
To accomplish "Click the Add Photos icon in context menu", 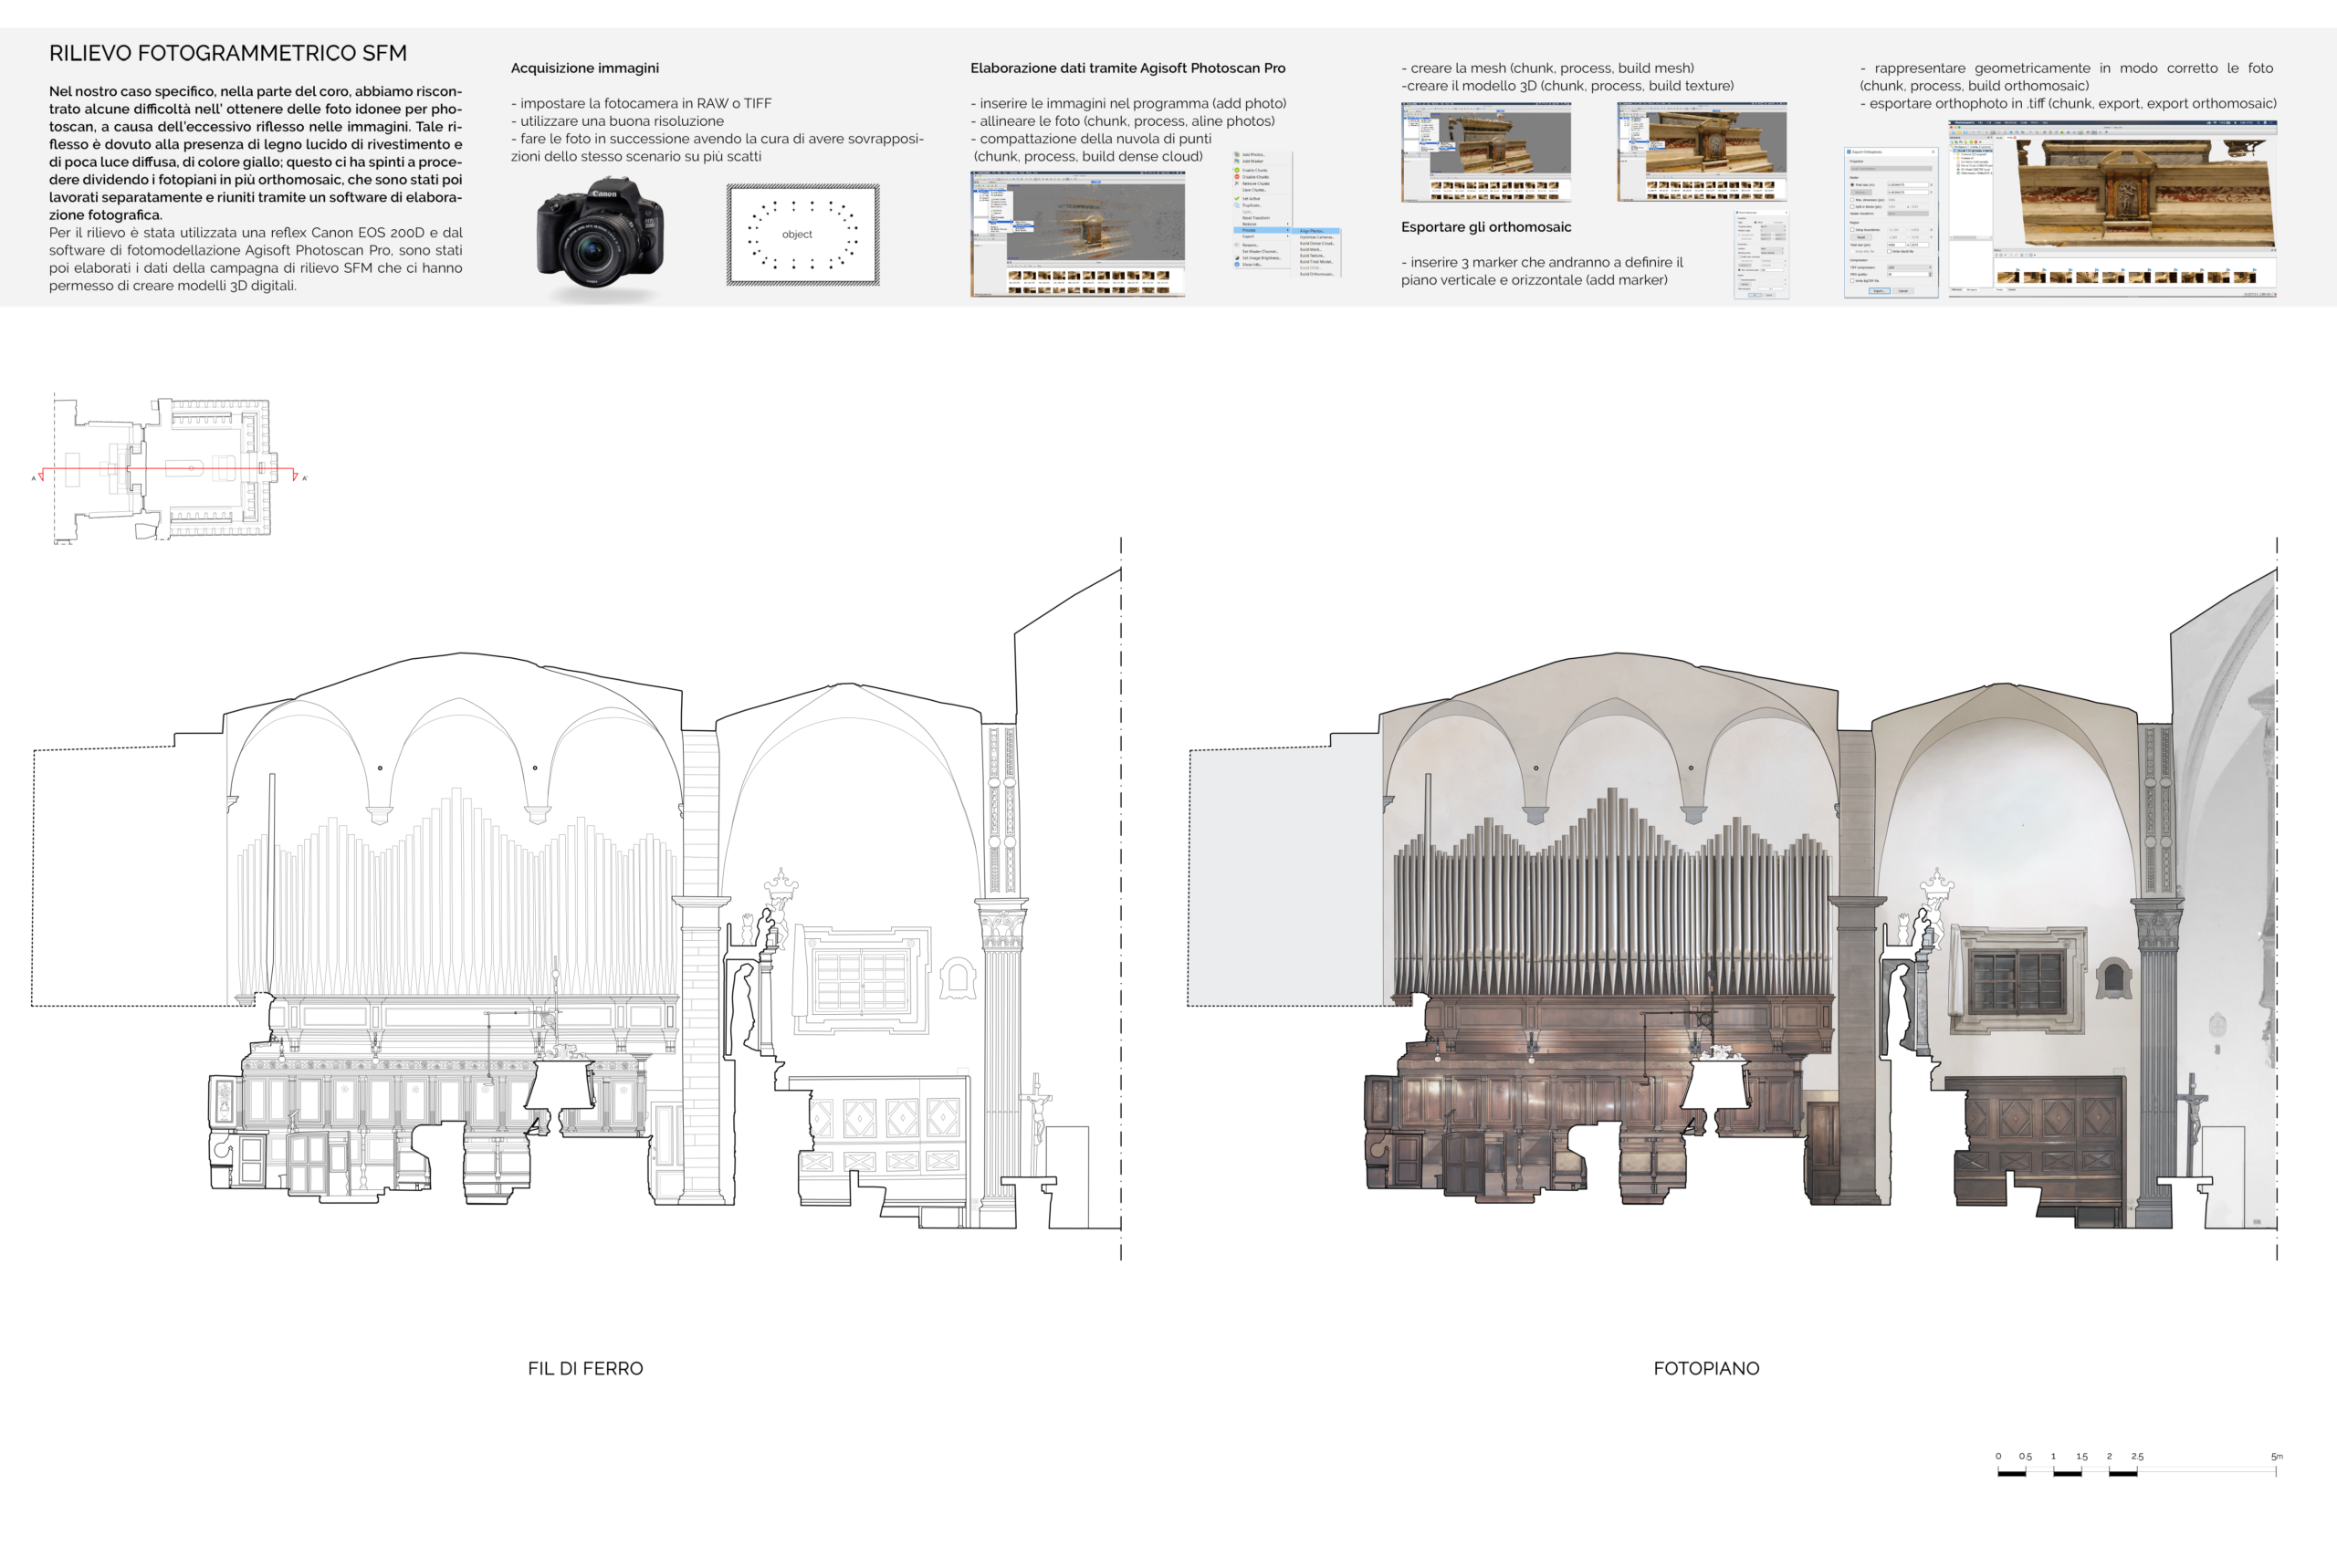I will coord(1238,155).
